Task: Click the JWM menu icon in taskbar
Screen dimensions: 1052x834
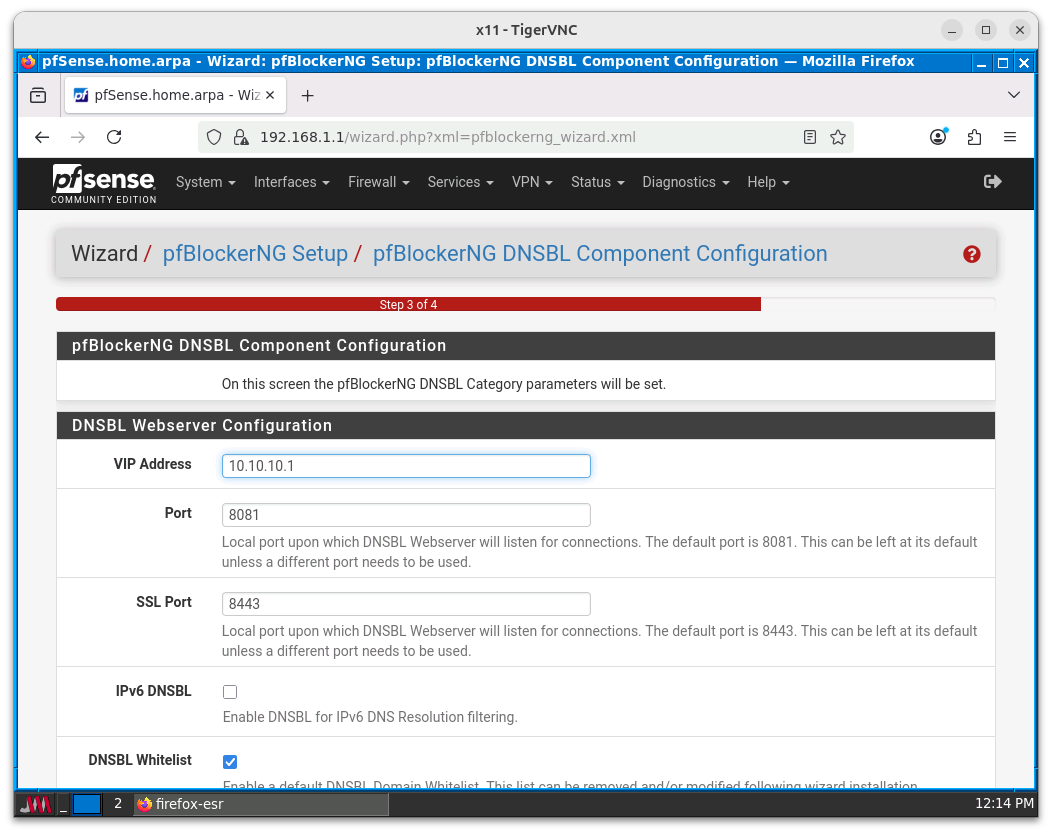Action: (34, 804)
